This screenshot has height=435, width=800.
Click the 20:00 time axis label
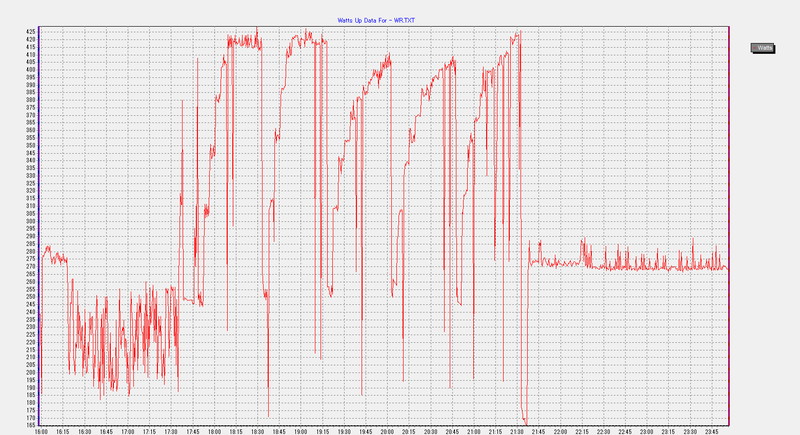(x=387, y=431)
